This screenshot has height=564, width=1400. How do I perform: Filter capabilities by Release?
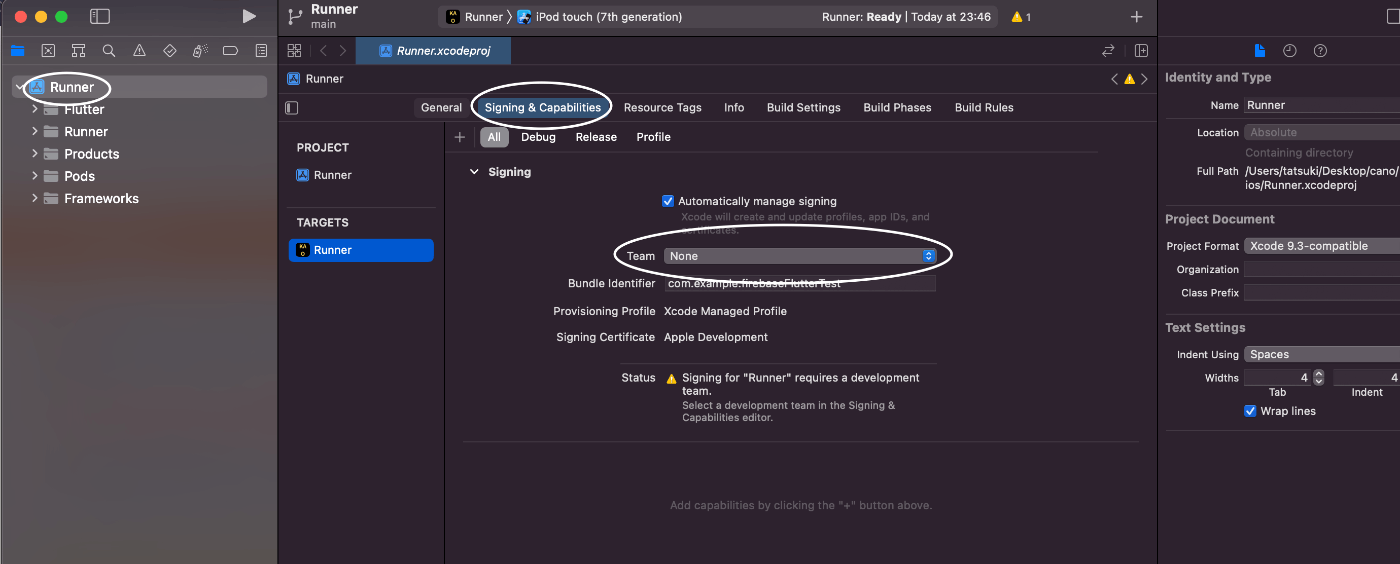click(x=596, y=137)
